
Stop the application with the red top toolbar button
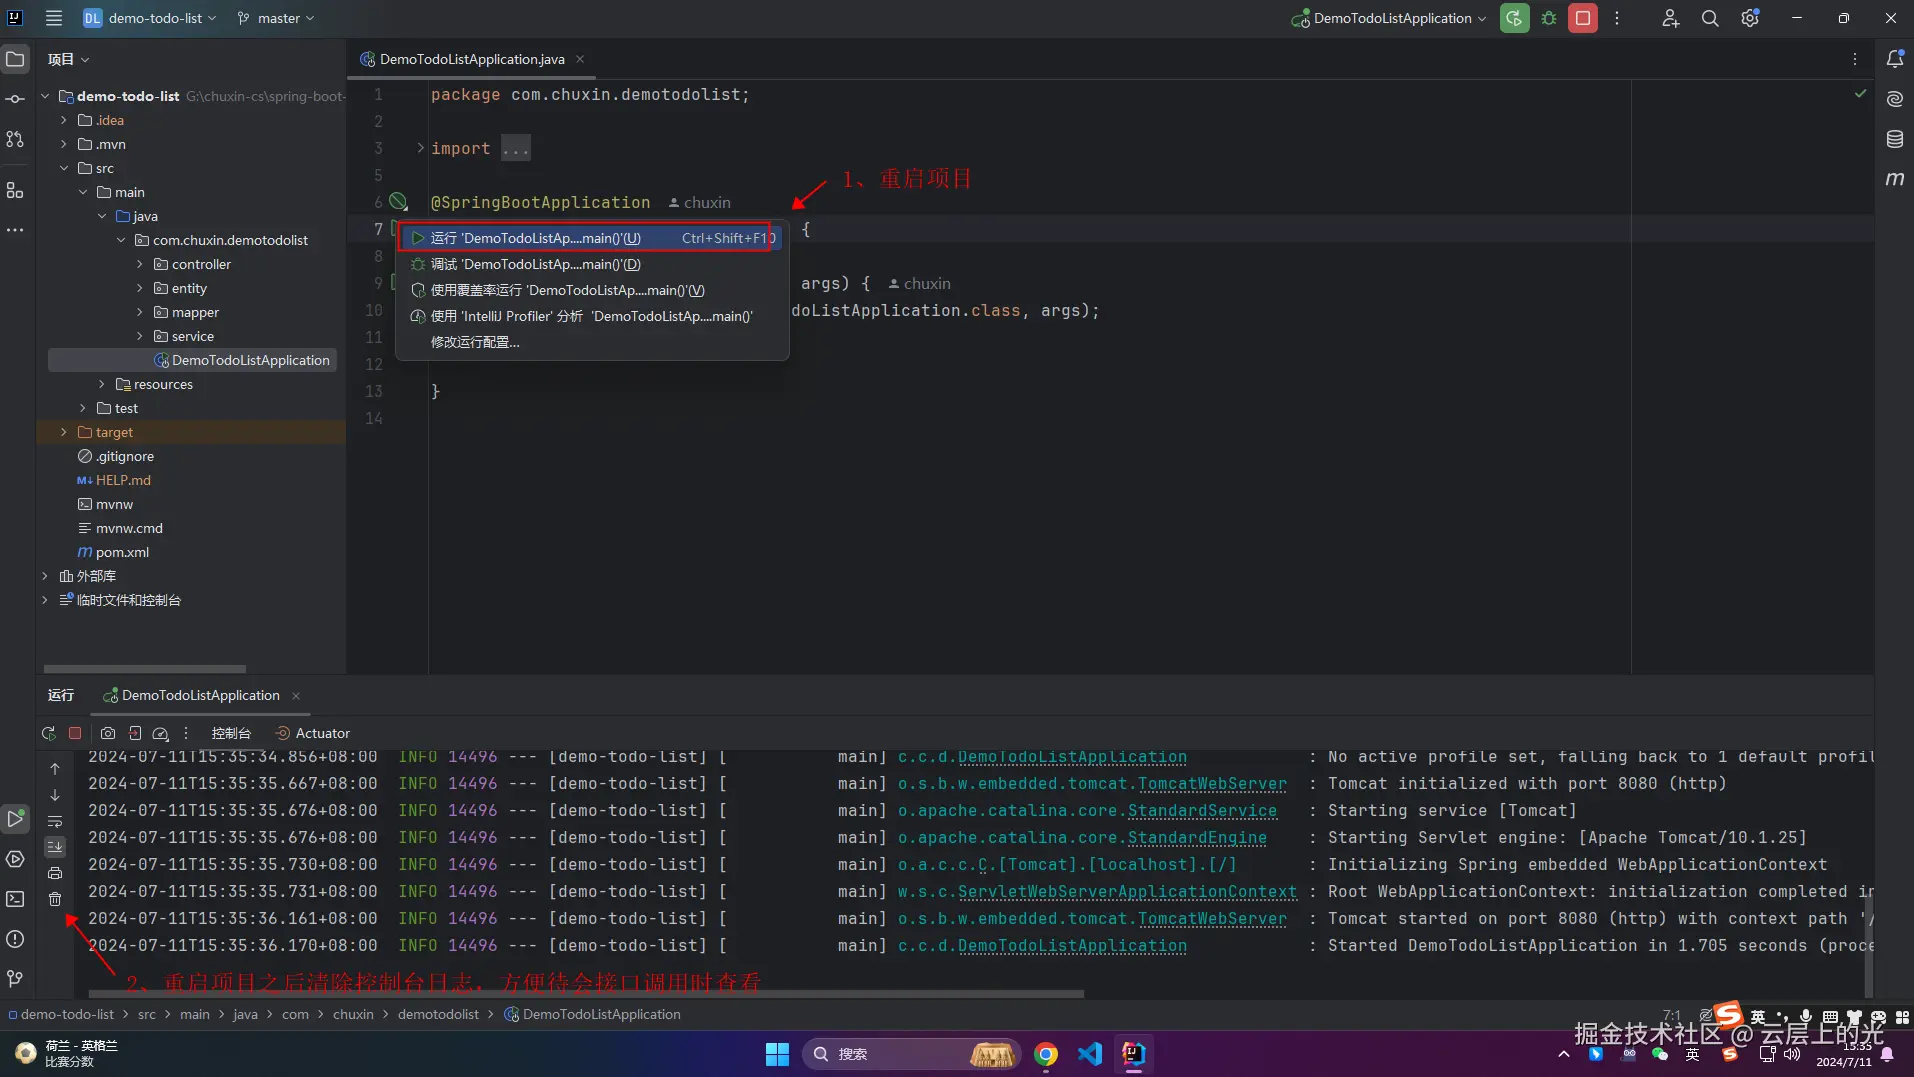point(1583,18)
